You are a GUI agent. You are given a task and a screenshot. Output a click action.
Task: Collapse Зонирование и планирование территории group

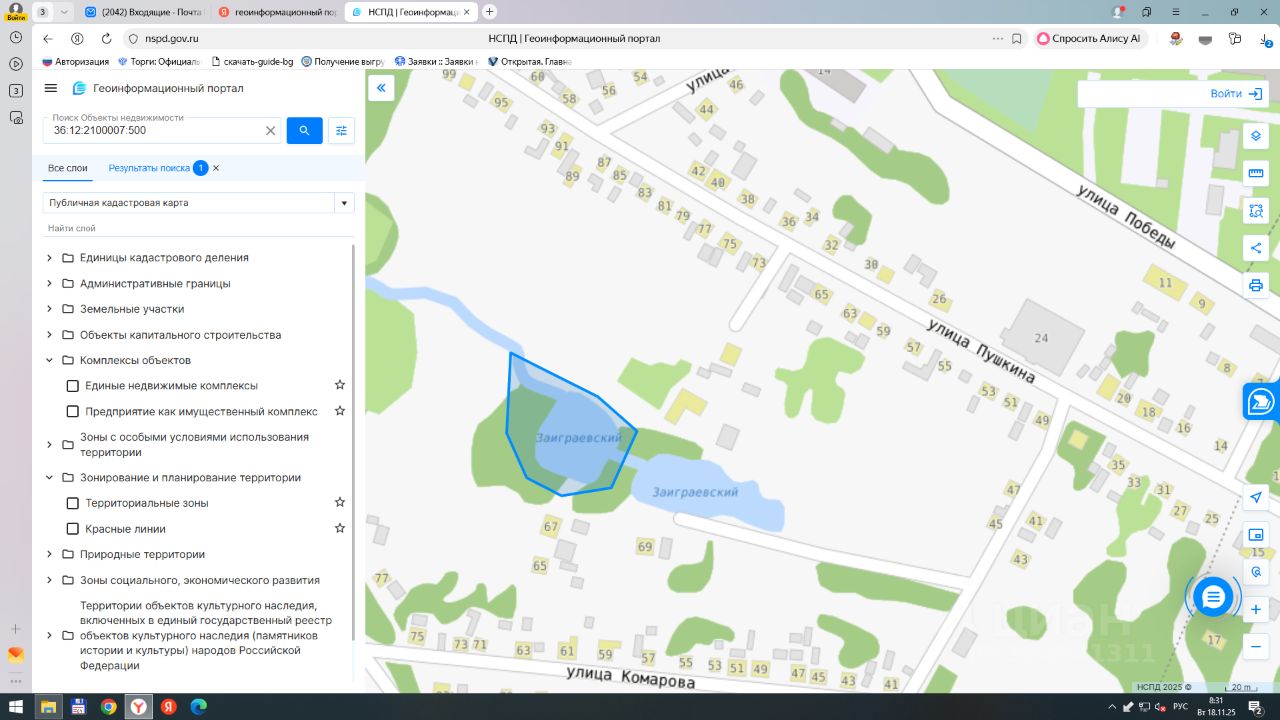[49, 478]
